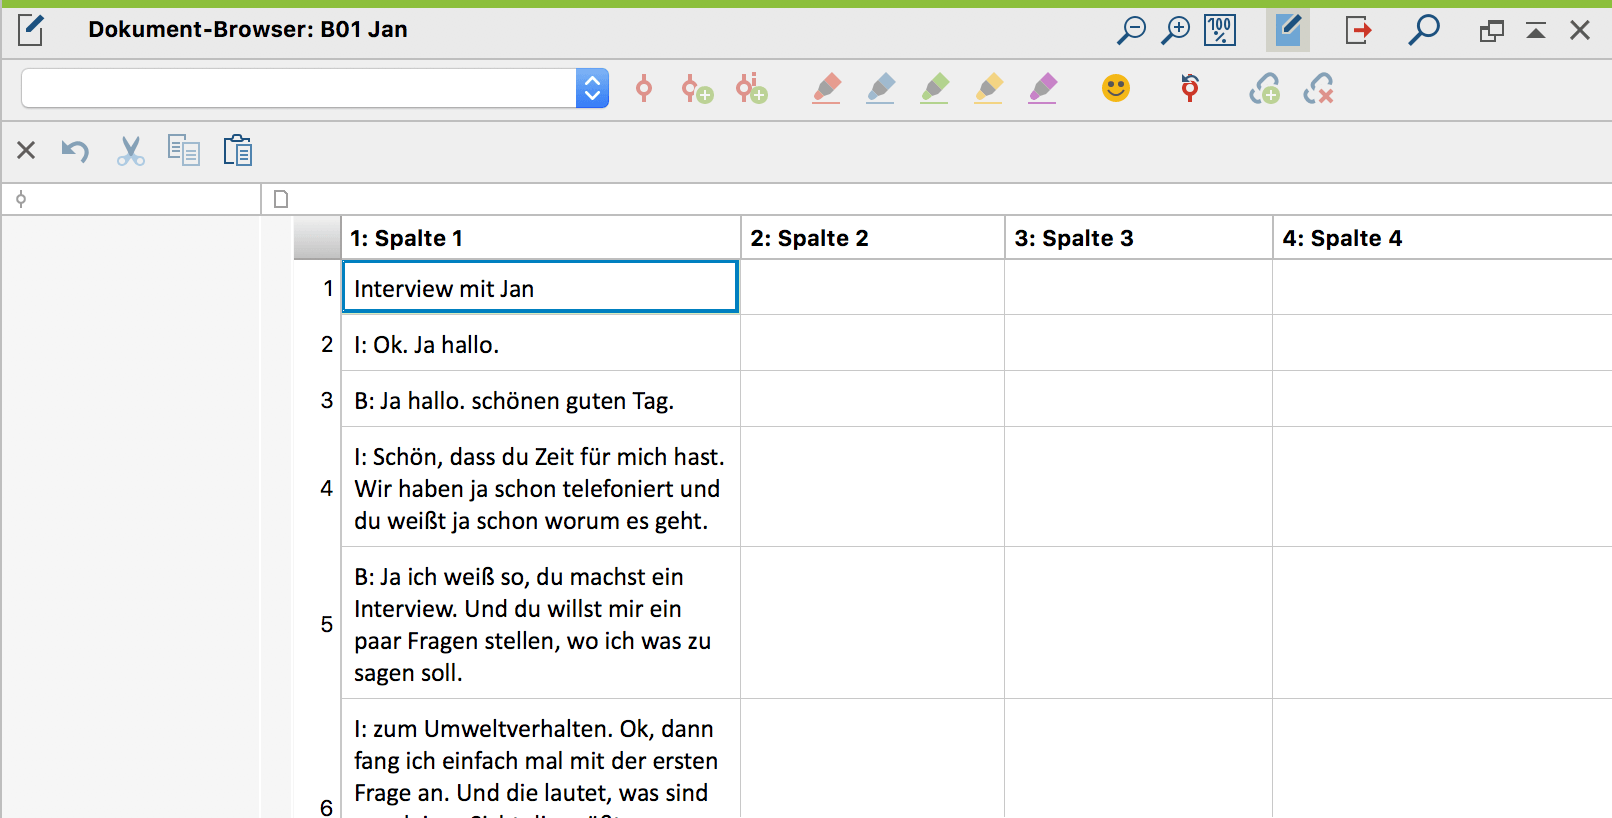Zoom in with the magnifier plus icon
This screenshot has height=818, width=1612.
click(1175, 30)
